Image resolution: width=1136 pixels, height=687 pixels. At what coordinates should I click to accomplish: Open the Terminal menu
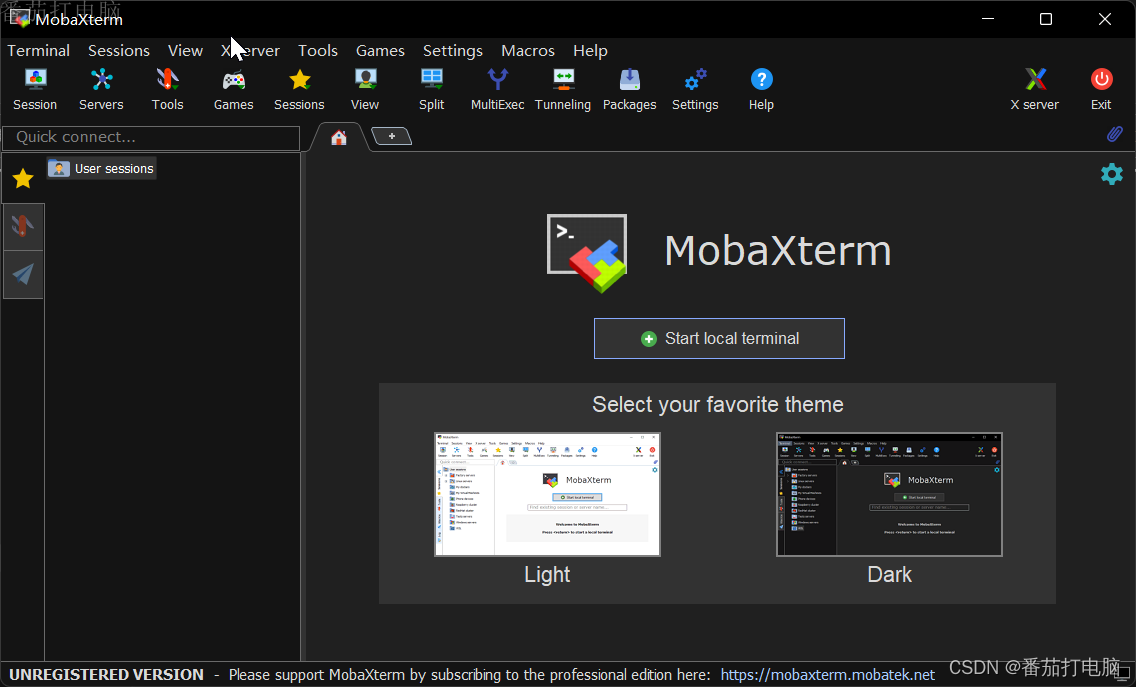(38, 50)
